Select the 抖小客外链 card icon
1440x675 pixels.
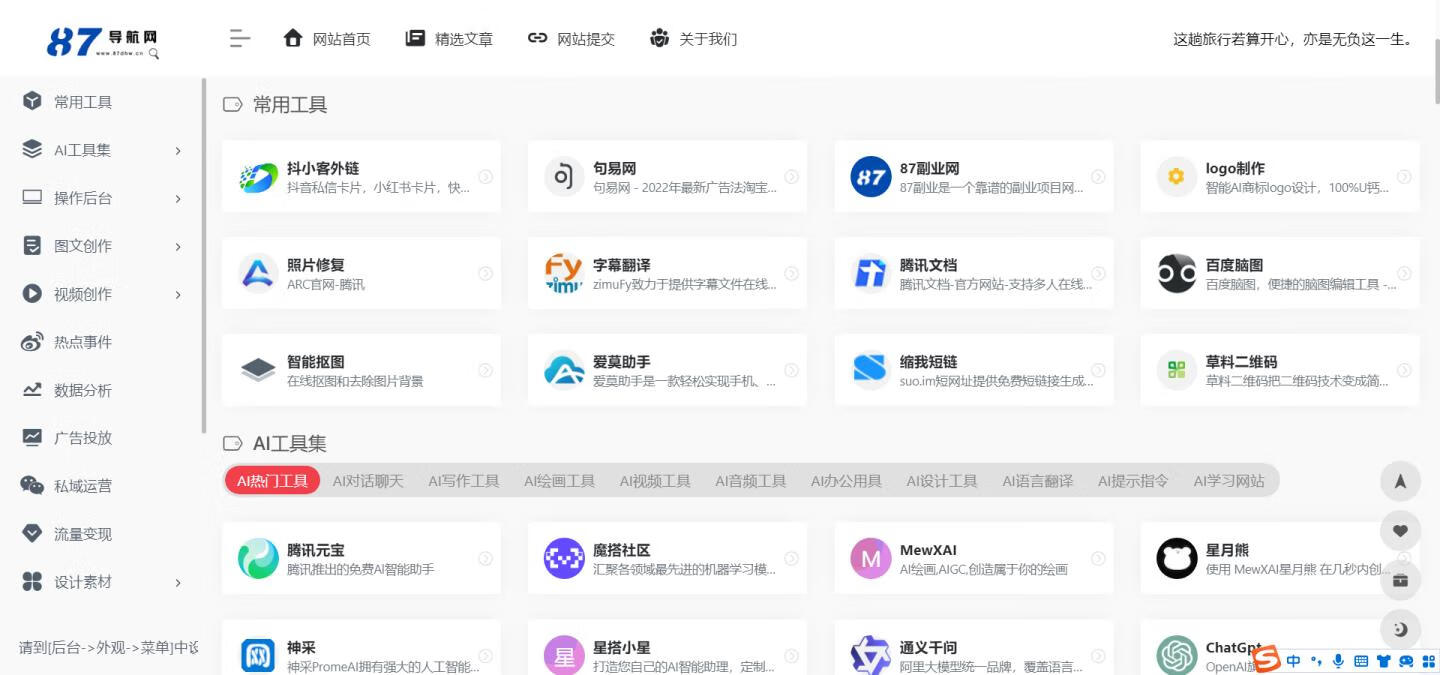258,176
